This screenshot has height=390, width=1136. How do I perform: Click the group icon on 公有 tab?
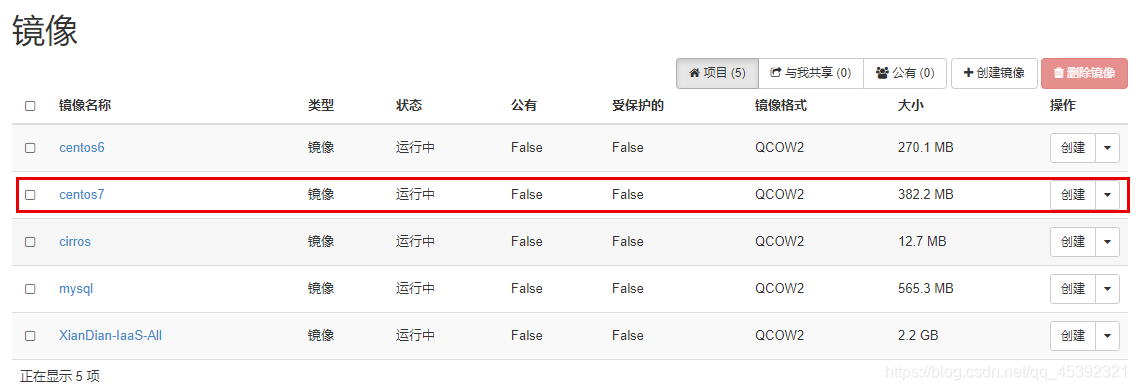pos(882,73)
